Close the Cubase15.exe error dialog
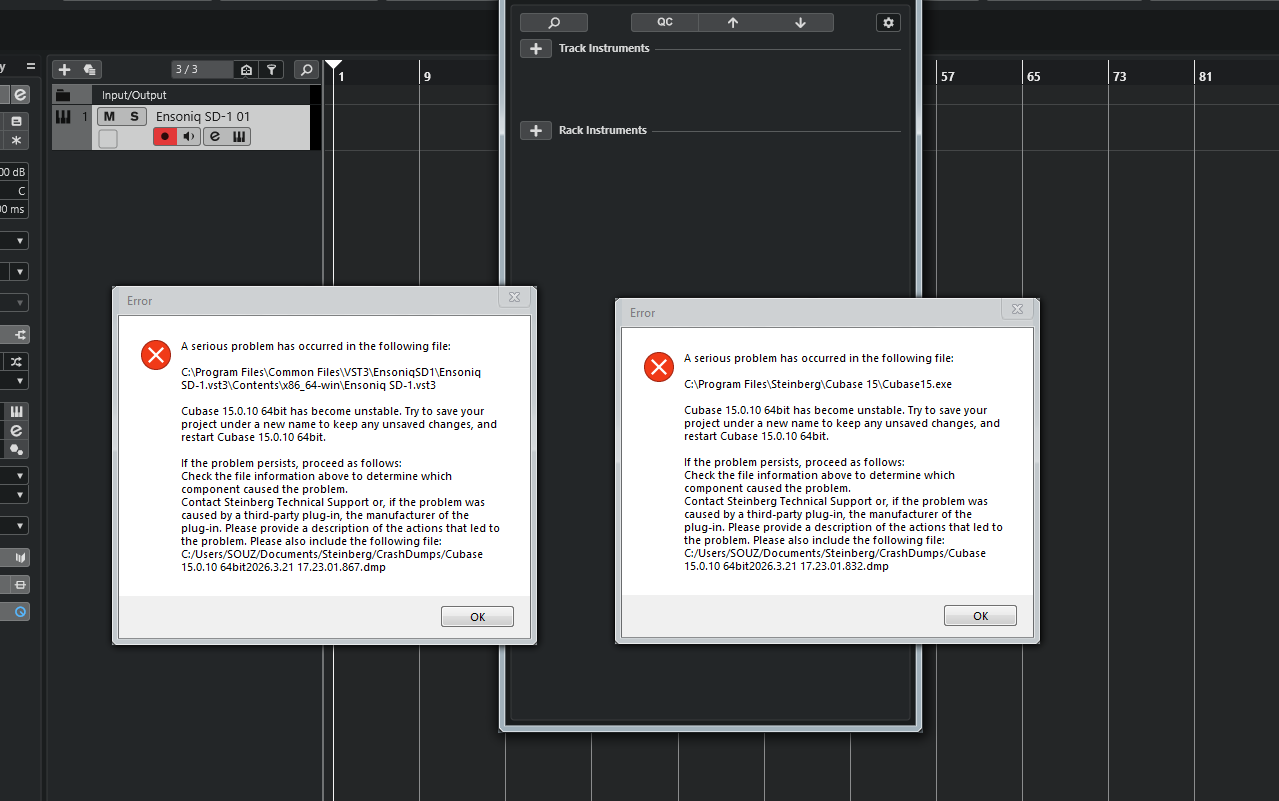1279x801 pixels. point(1017,309)
